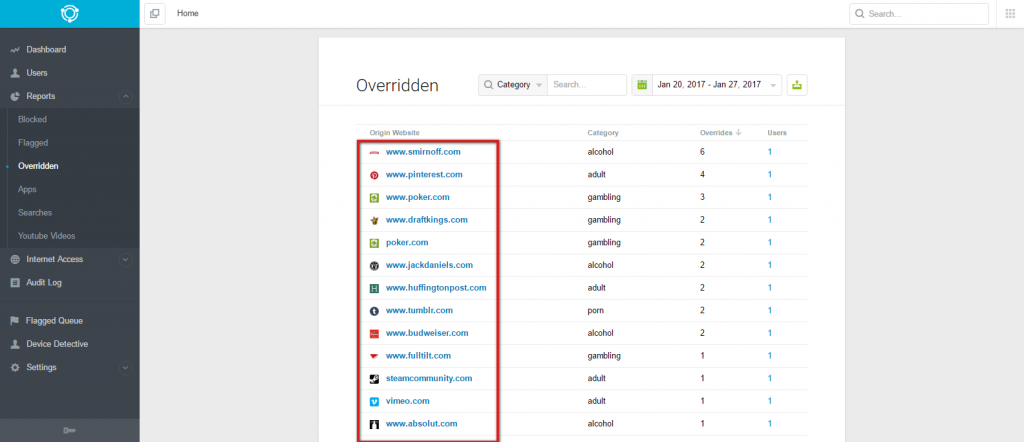Open the www.tumblr.com link

pyautogui.click(x=419, y=311)
